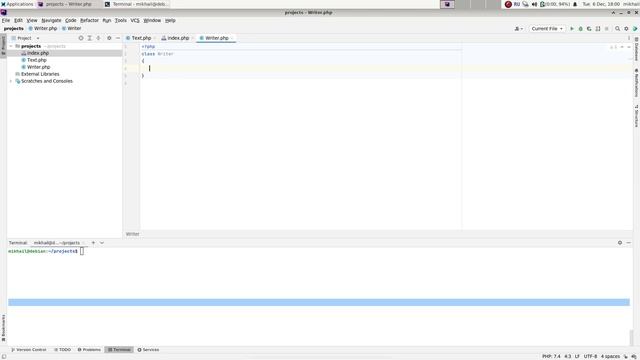
Task: Open the Applications menu on taskbar
Action: (x=17, y=4)
